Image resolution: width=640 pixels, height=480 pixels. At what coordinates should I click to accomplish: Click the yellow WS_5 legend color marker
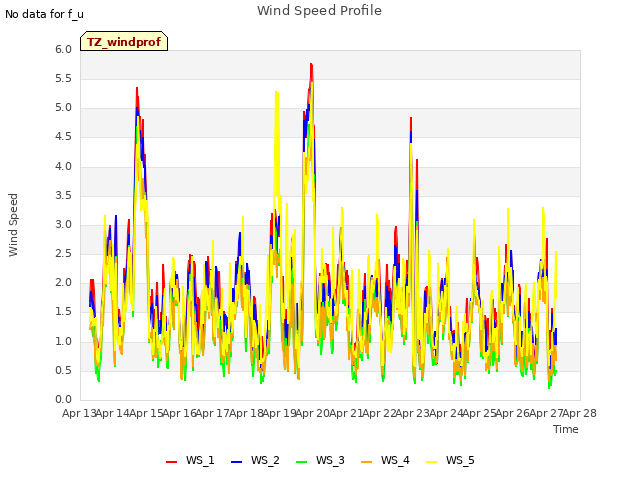[x=431, y=462]
